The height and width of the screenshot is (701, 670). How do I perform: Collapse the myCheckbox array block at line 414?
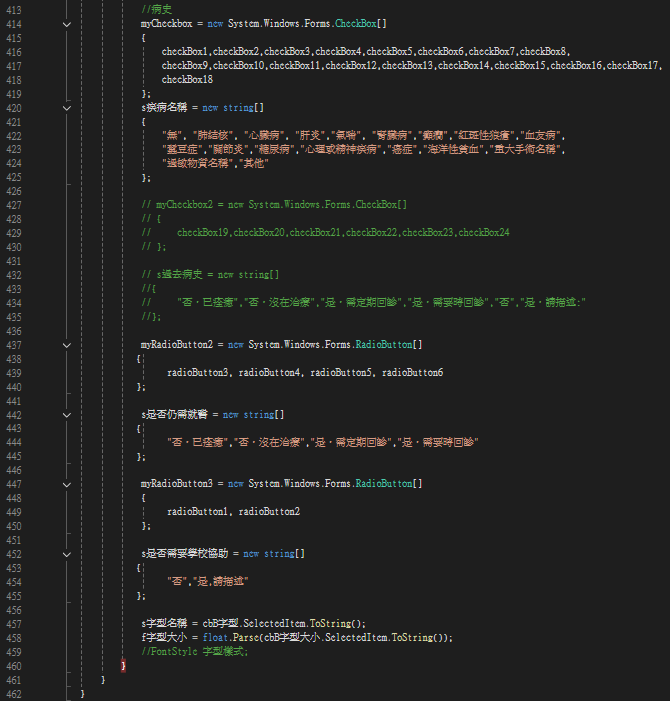click(67, 24)
